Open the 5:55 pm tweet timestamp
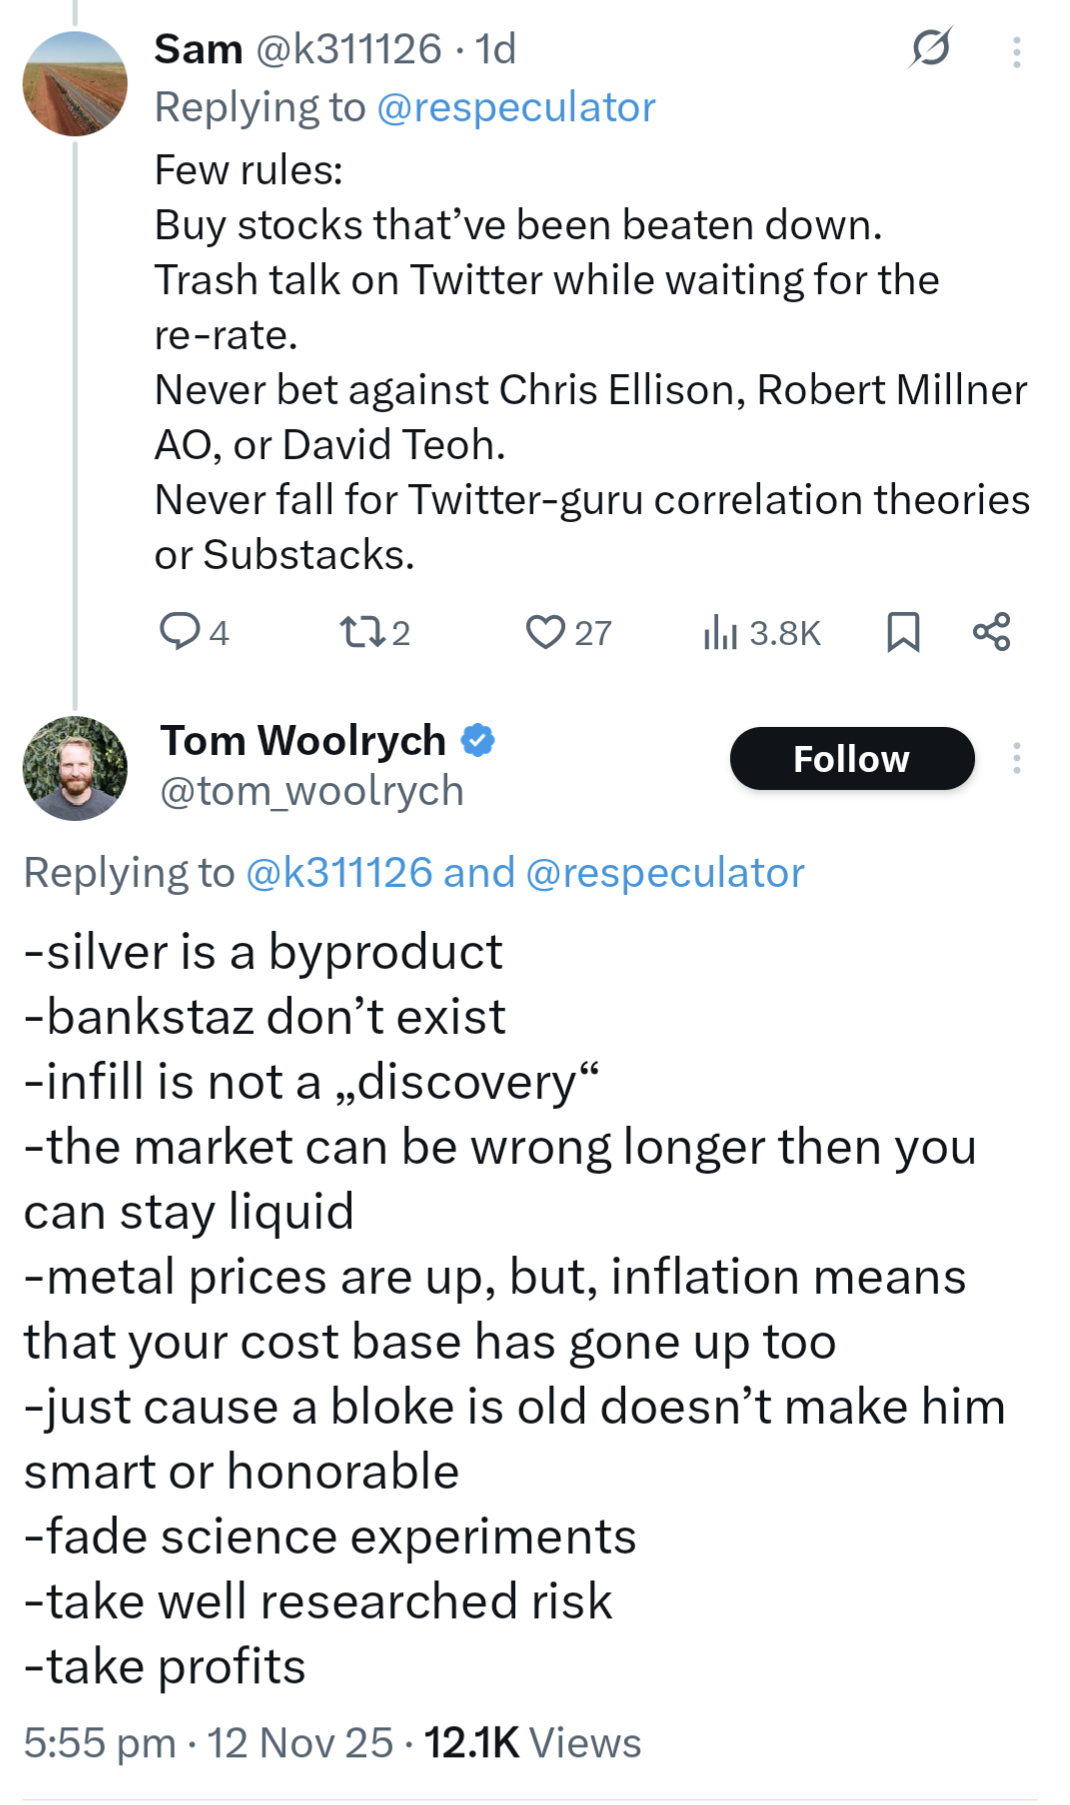This screenshot has height=1805, width=1070. tap(99, 1743)
